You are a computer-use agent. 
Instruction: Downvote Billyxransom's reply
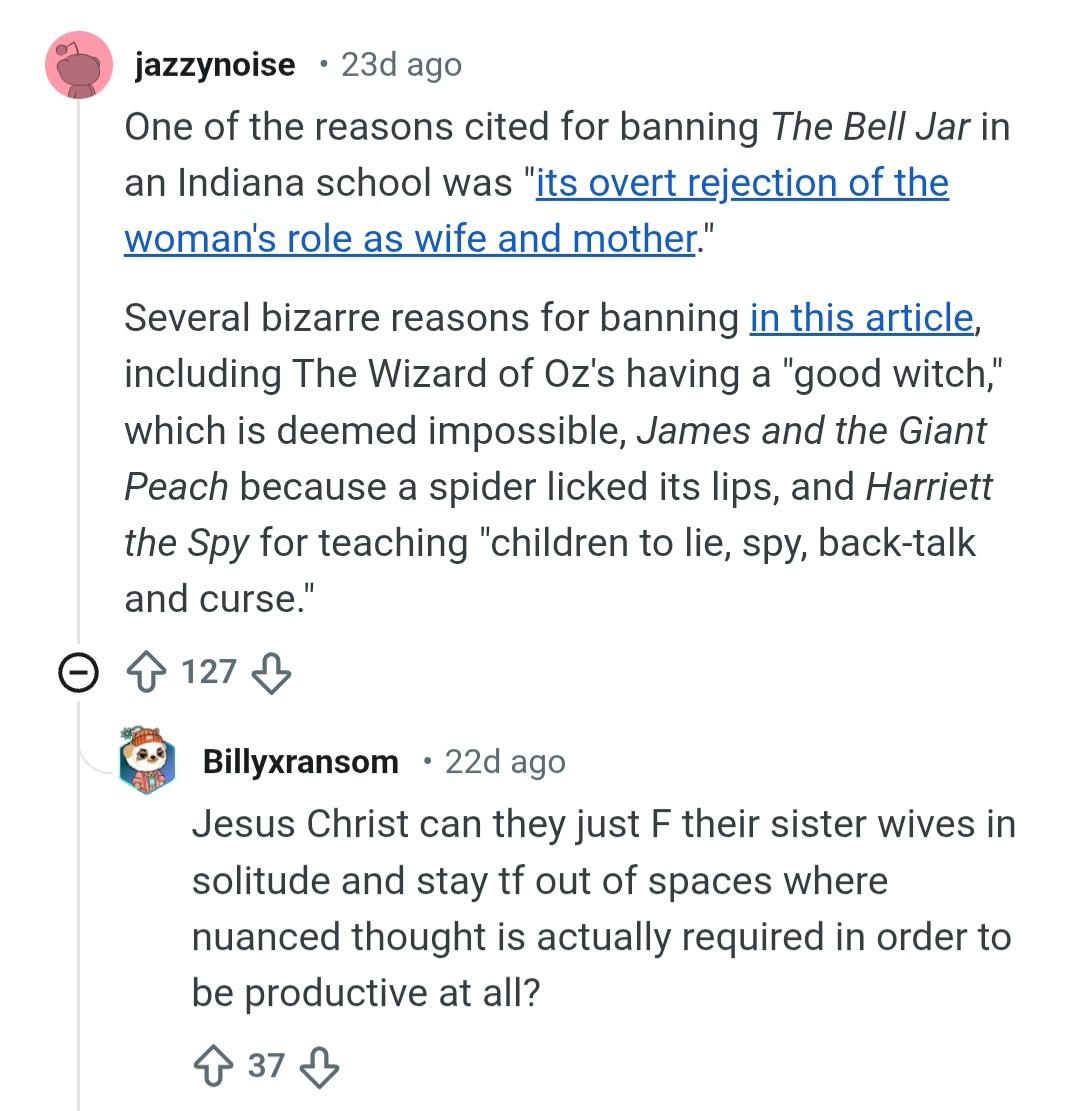click(x=319, y=1066)
